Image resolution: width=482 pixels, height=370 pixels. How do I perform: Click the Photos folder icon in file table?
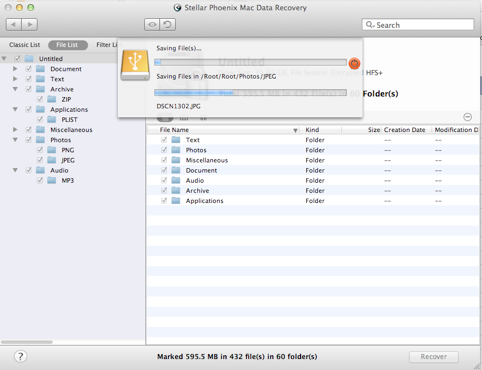(176, 150)
